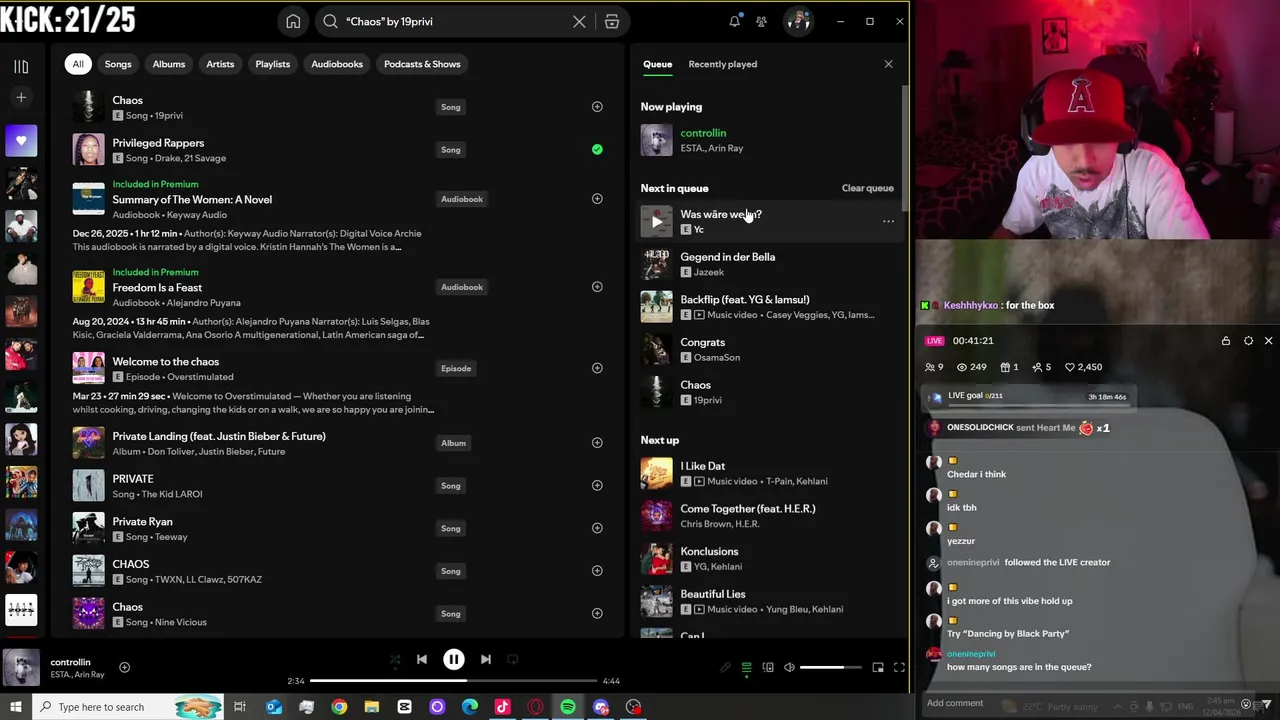Show All search results
The image size is (1280, 720).
click(x=78, y=64)
